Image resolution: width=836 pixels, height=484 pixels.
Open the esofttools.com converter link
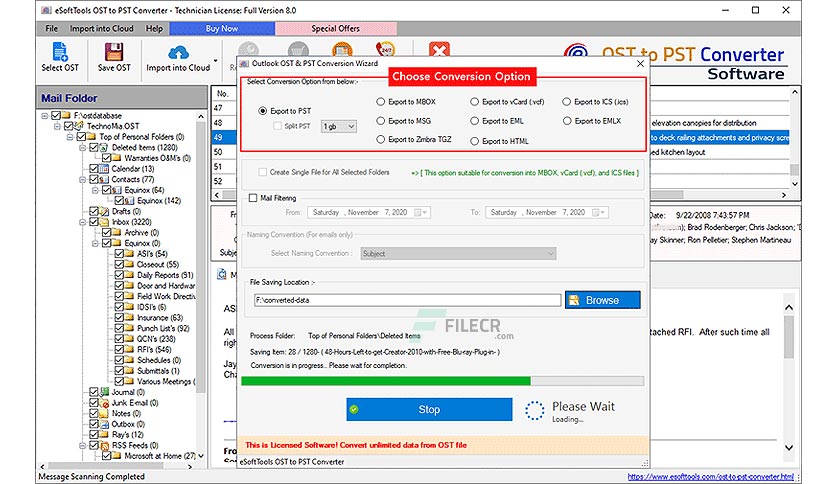[x=710, y=477]
